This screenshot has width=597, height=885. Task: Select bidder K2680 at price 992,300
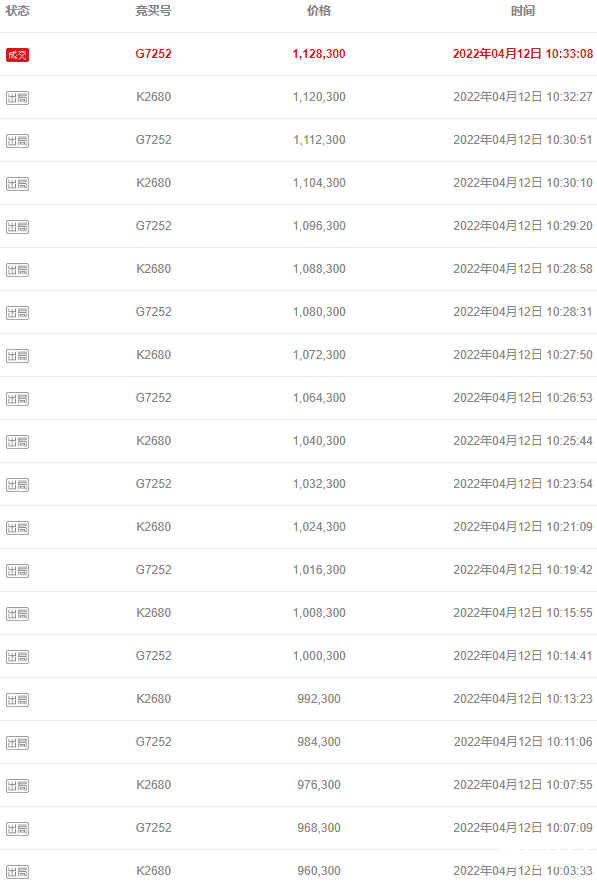[153, 699]
